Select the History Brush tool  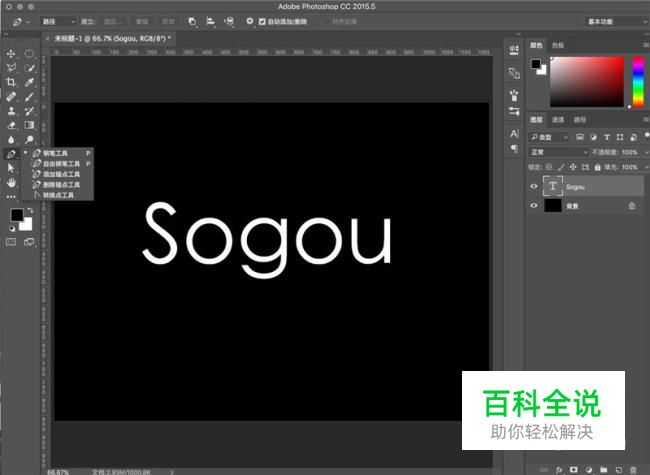point(29,111)
